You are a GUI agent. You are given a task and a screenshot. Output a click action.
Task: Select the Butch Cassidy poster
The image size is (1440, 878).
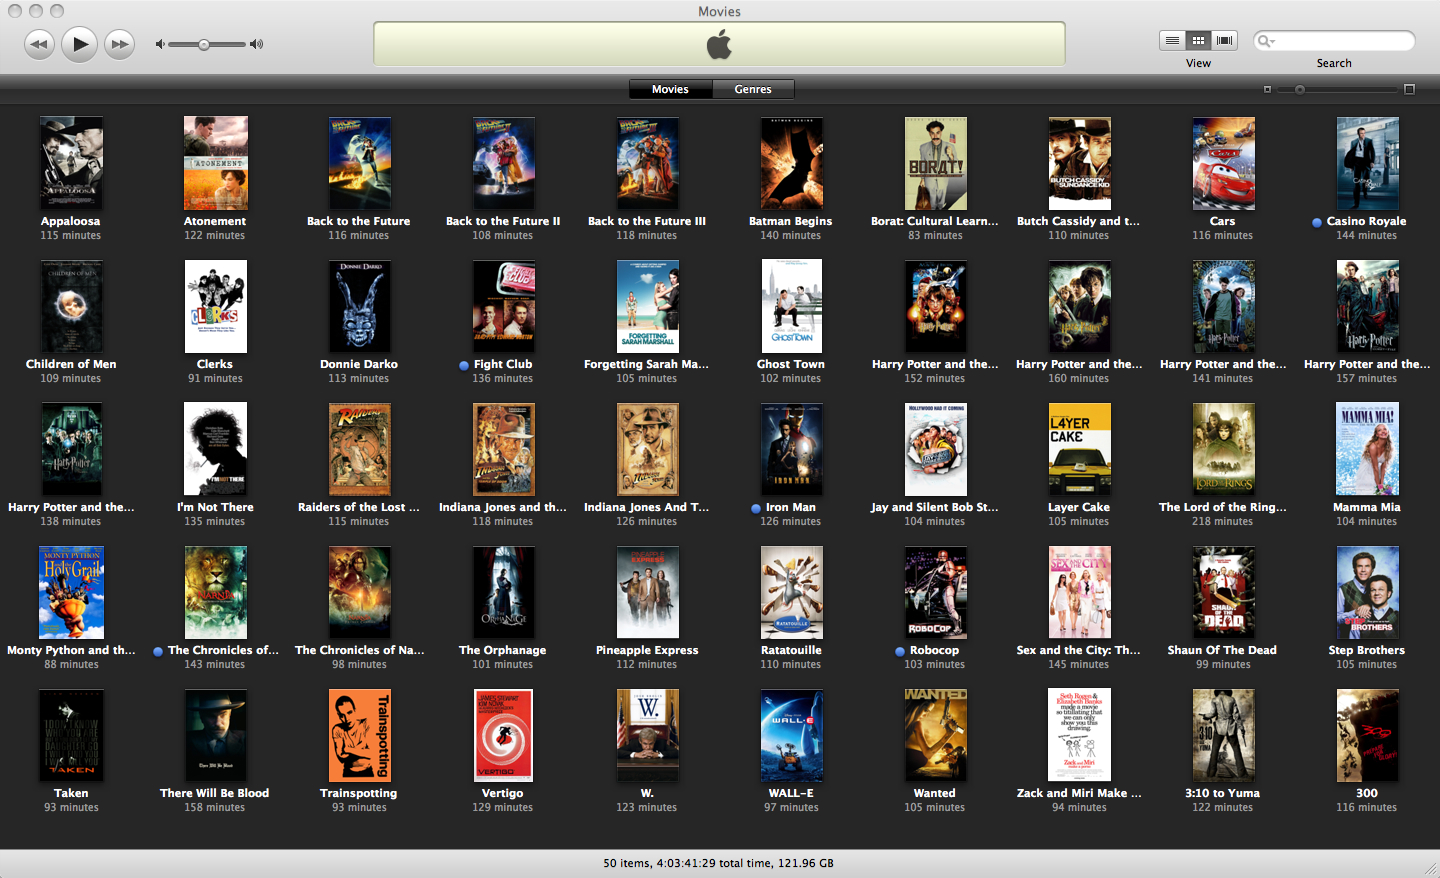tap(1079, 163)
